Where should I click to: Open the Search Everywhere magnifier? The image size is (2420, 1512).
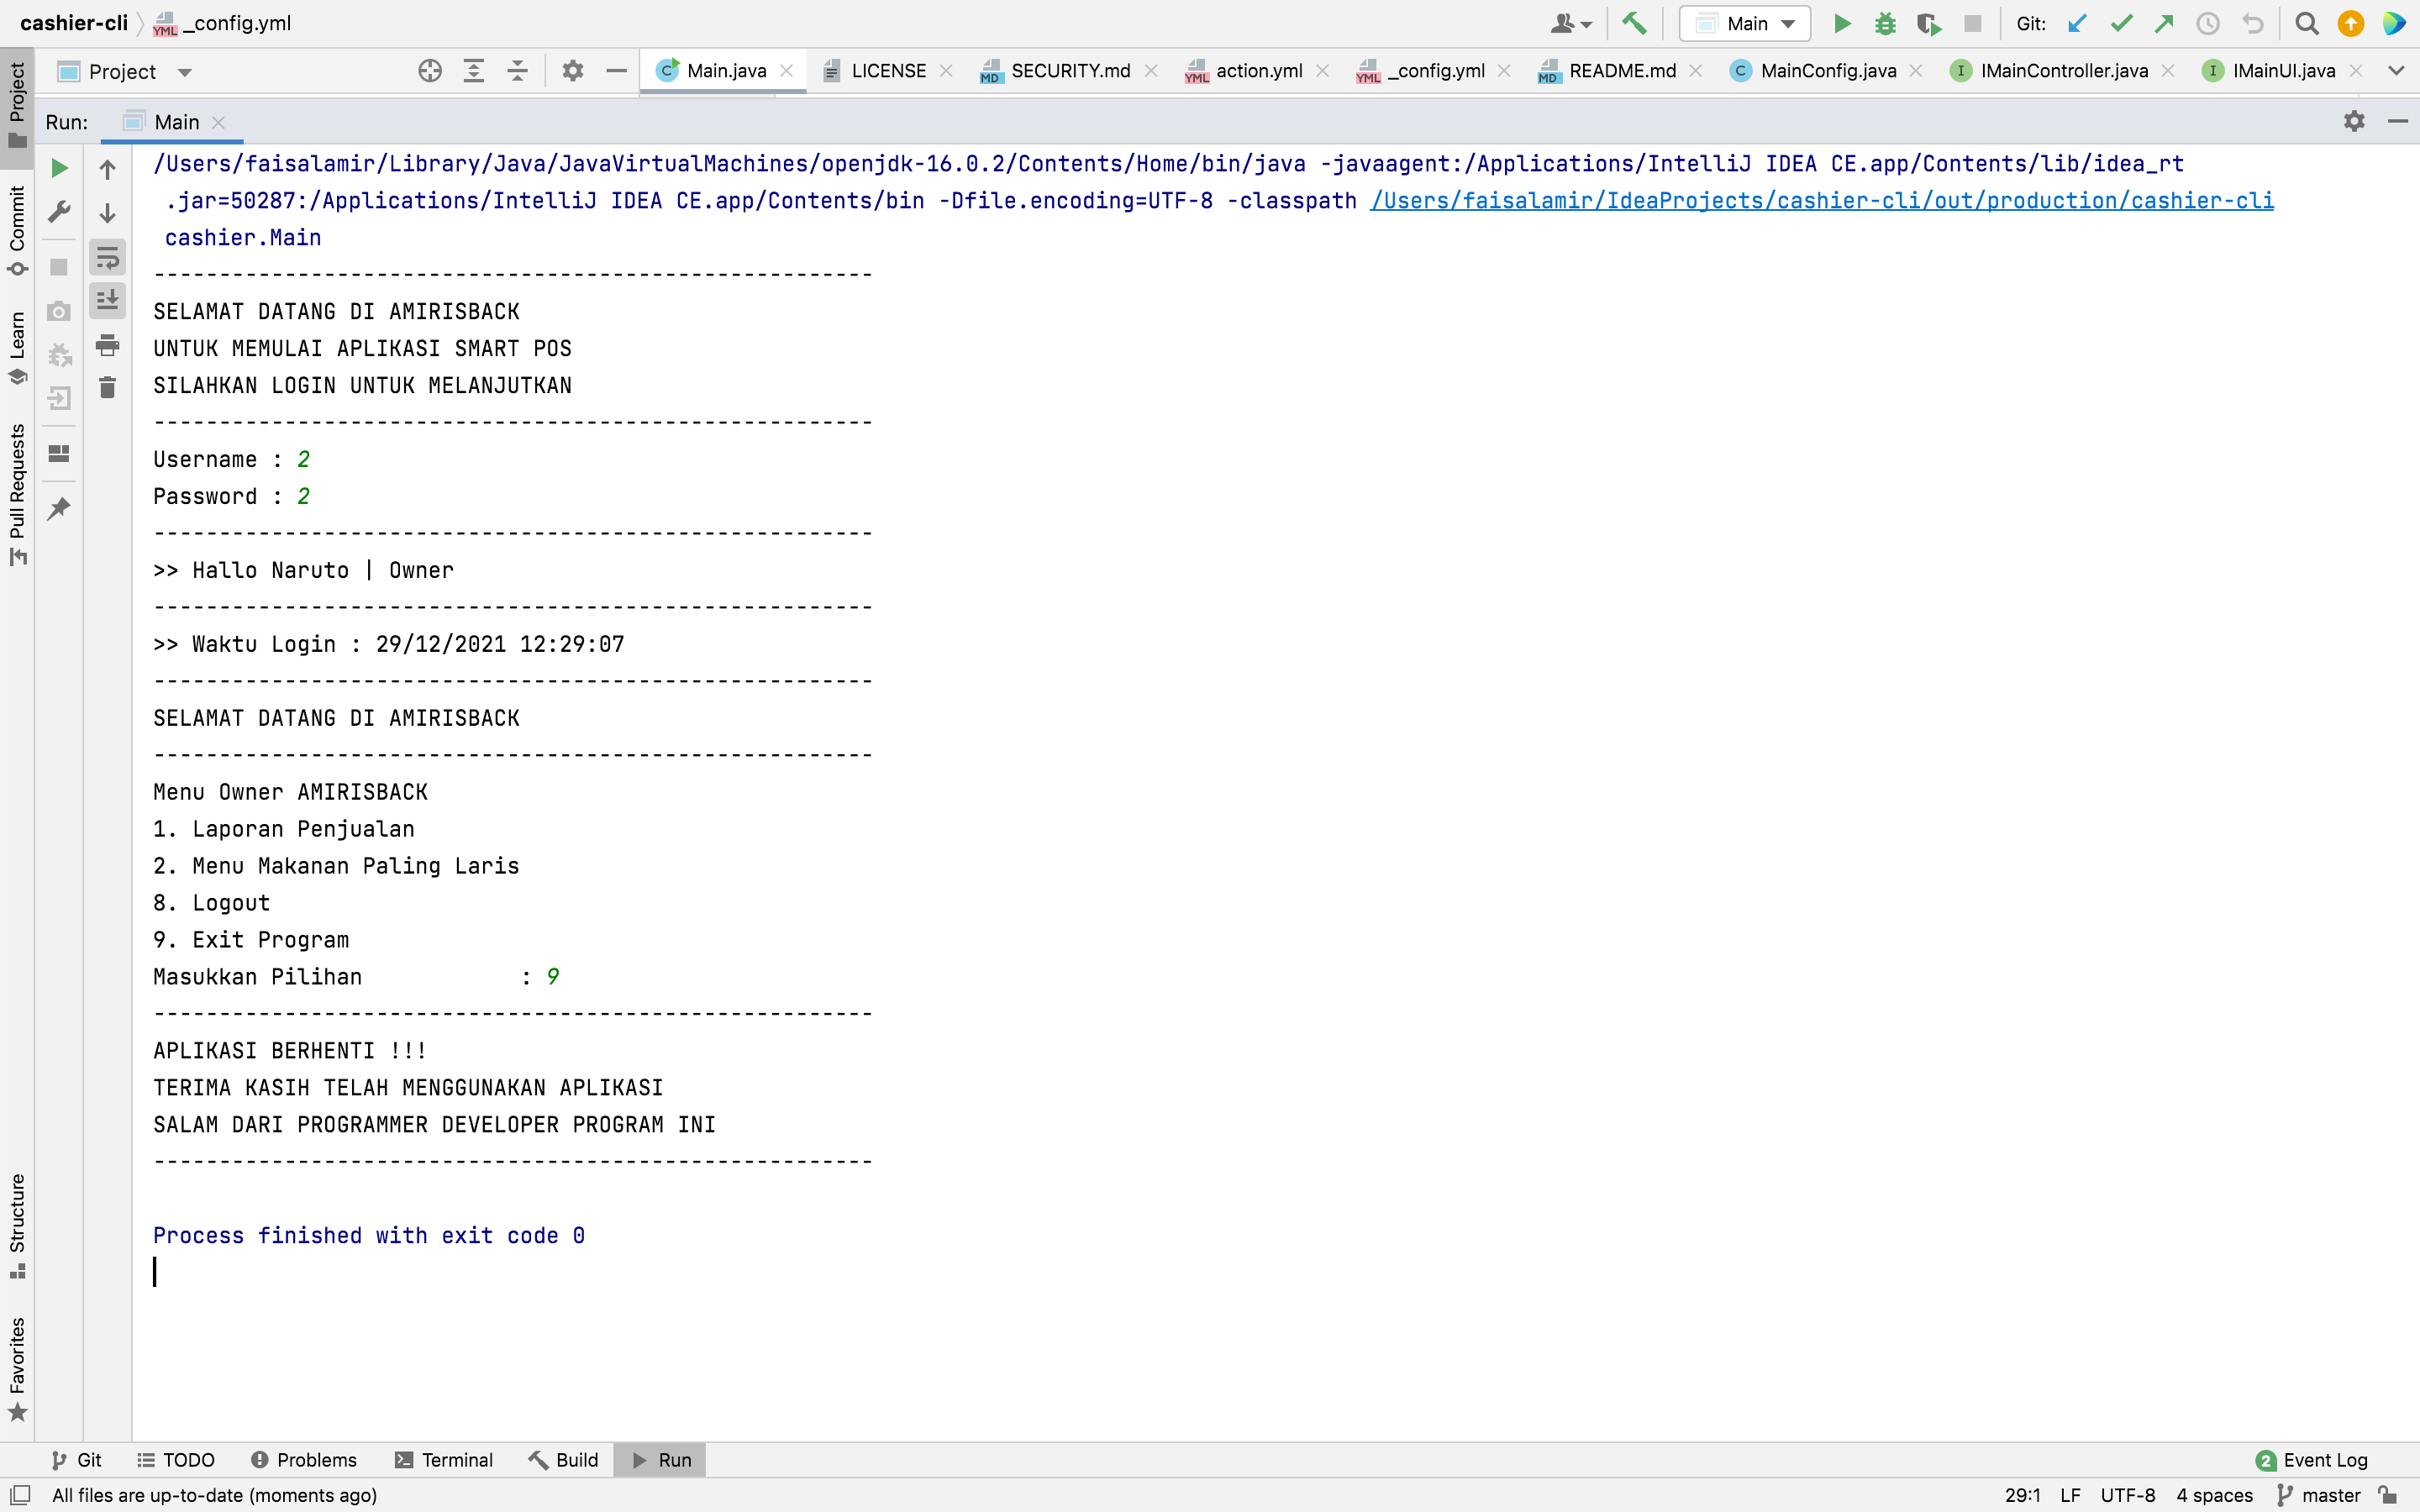[2306, 23]
